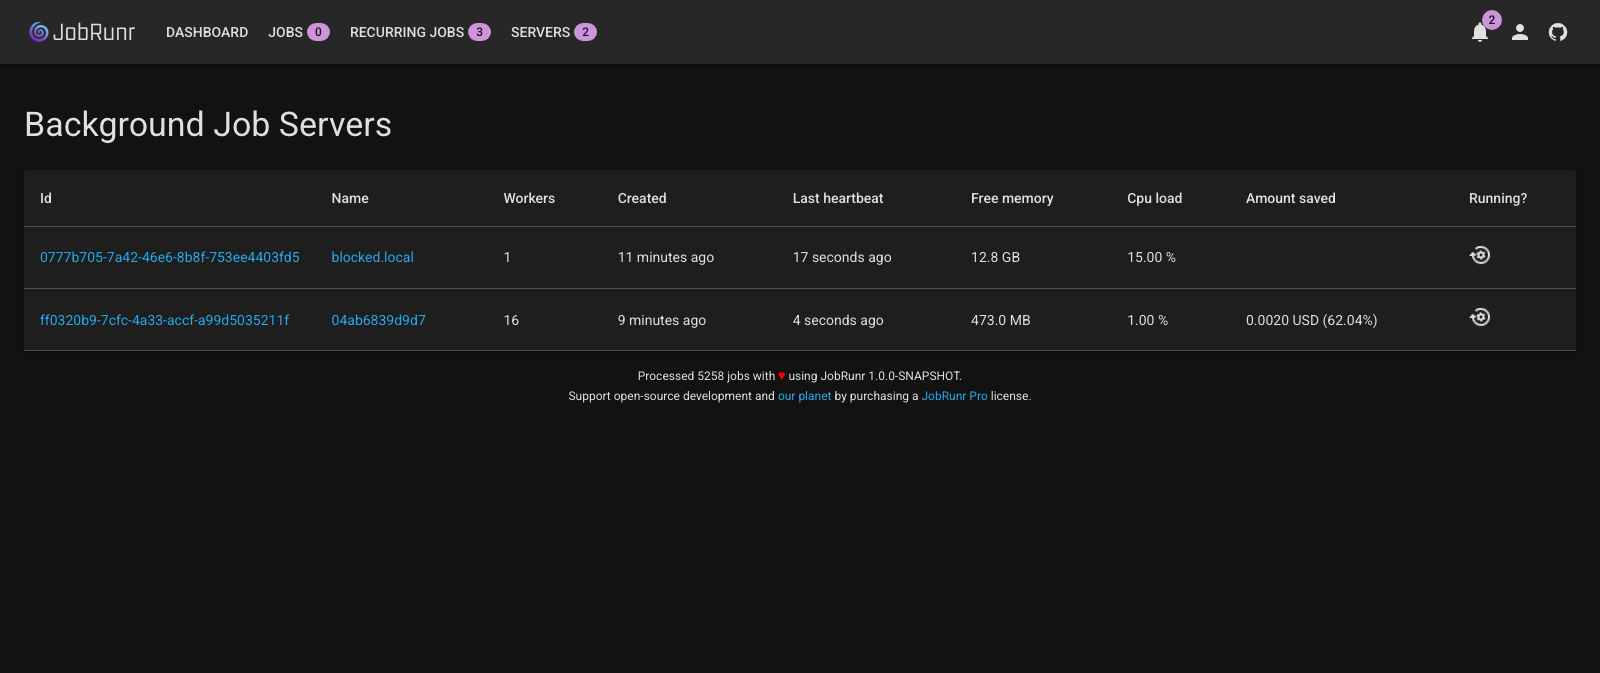Open the Jobs menu item
Screen dimensions: 1600x673
click(x=285, y=32)
